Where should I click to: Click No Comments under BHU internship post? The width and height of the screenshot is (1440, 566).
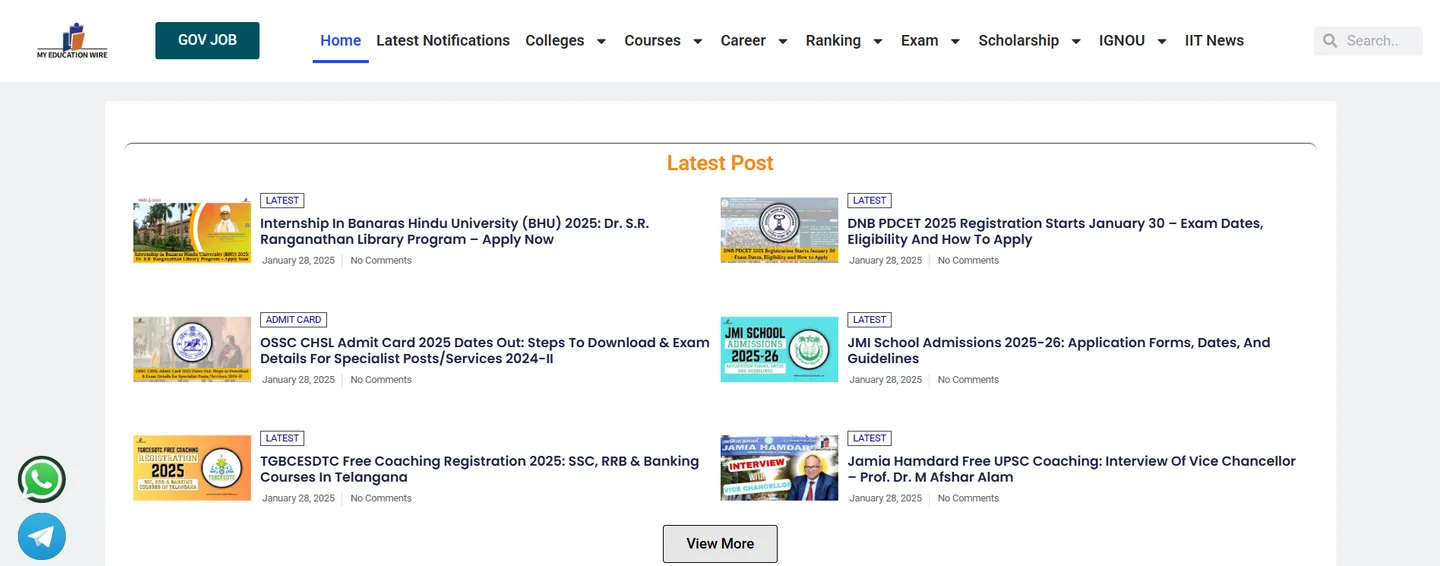coord(381,260)
